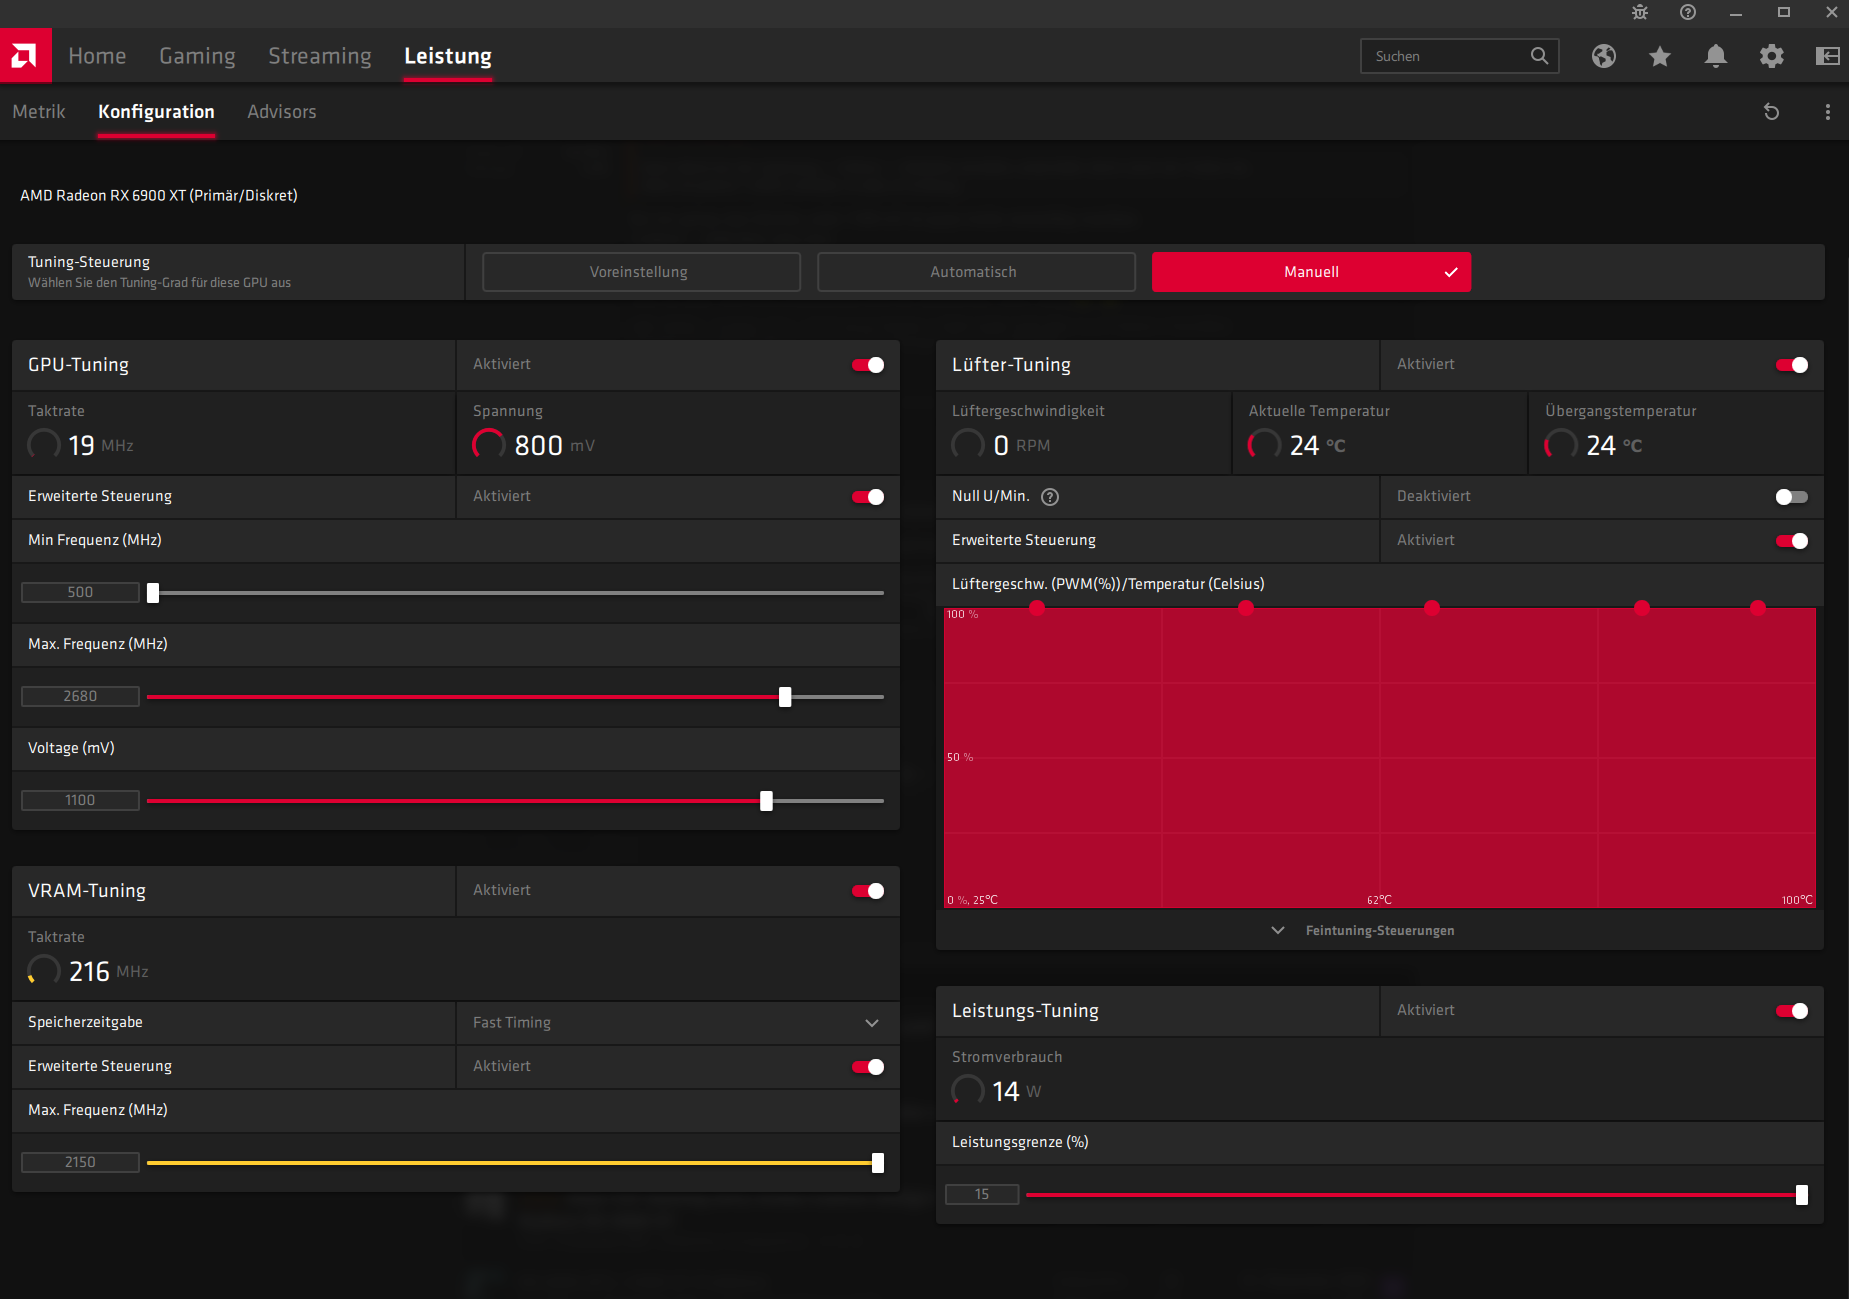The image size is (1849, 1299).
Task: Toggle Lüfter-Tuning switch
Action: [1792, 365]
